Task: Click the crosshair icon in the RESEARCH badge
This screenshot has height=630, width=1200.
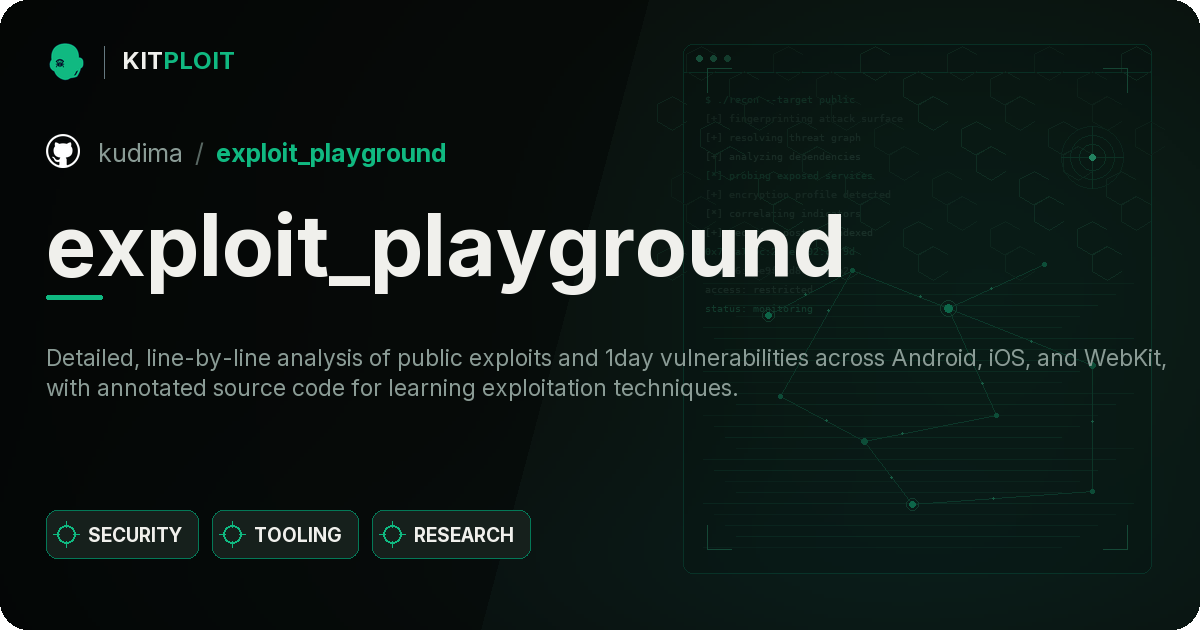Action: click(393, 535)
